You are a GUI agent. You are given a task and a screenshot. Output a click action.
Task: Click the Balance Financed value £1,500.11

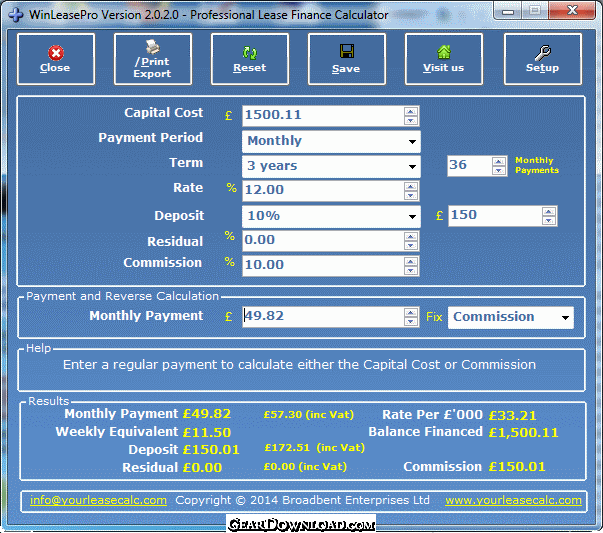[523, 433]
